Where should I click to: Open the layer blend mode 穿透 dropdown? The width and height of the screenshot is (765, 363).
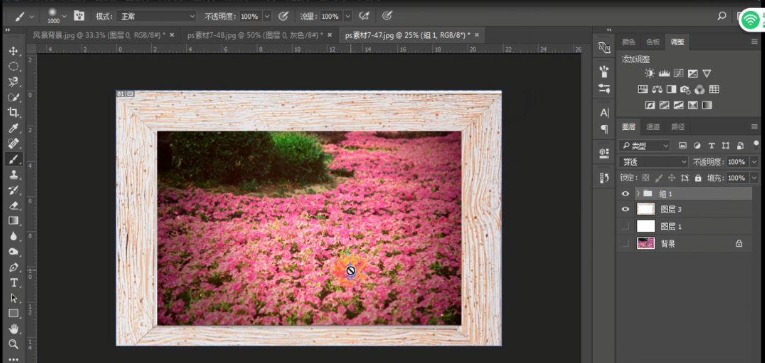tap(653, 161)
